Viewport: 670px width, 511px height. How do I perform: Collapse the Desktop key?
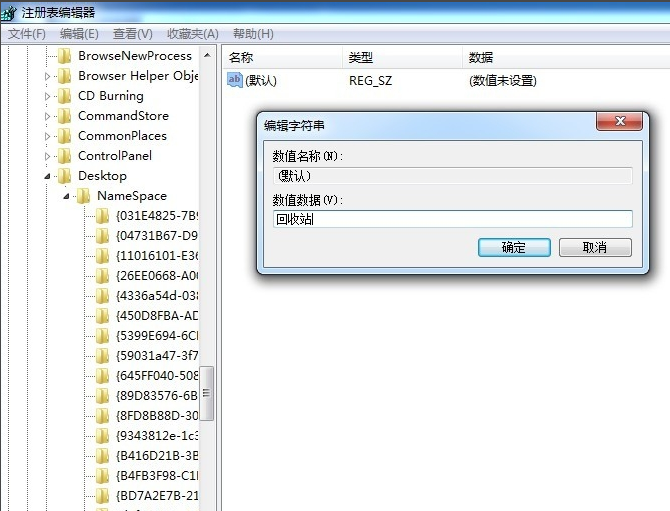pyautogui.click(x=47, y=176)
